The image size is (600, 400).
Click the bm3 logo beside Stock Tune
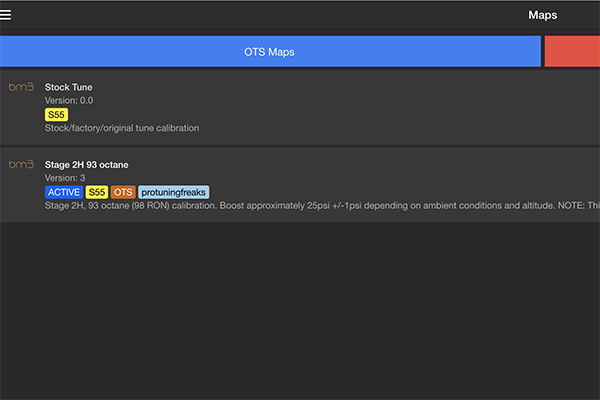[21, 88]
